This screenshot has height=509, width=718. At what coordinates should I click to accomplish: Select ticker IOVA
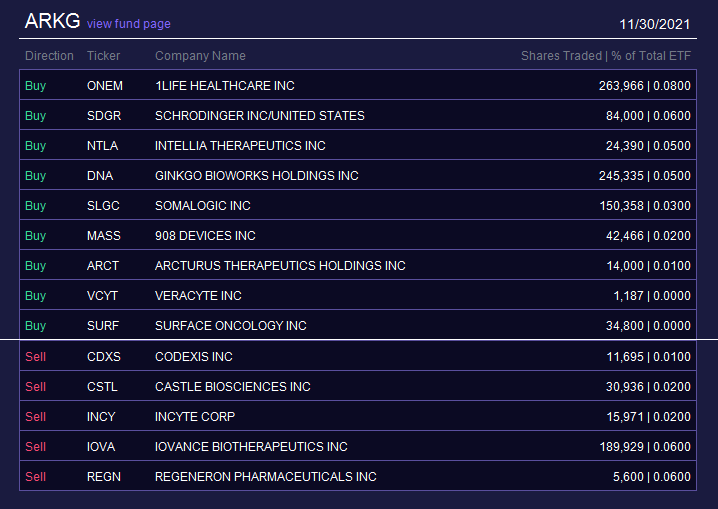coord(101,447)
